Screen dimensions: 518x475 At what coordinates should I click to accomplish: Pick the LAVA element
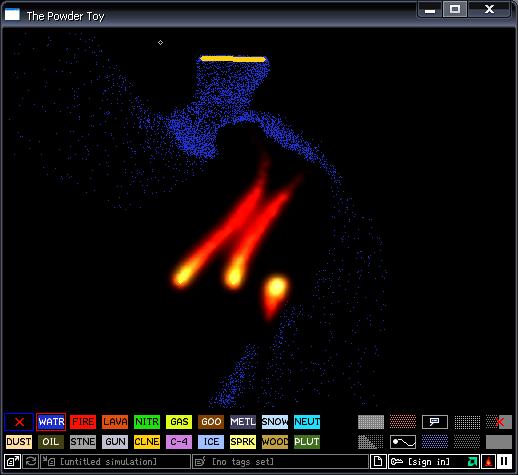pos(115,422)
